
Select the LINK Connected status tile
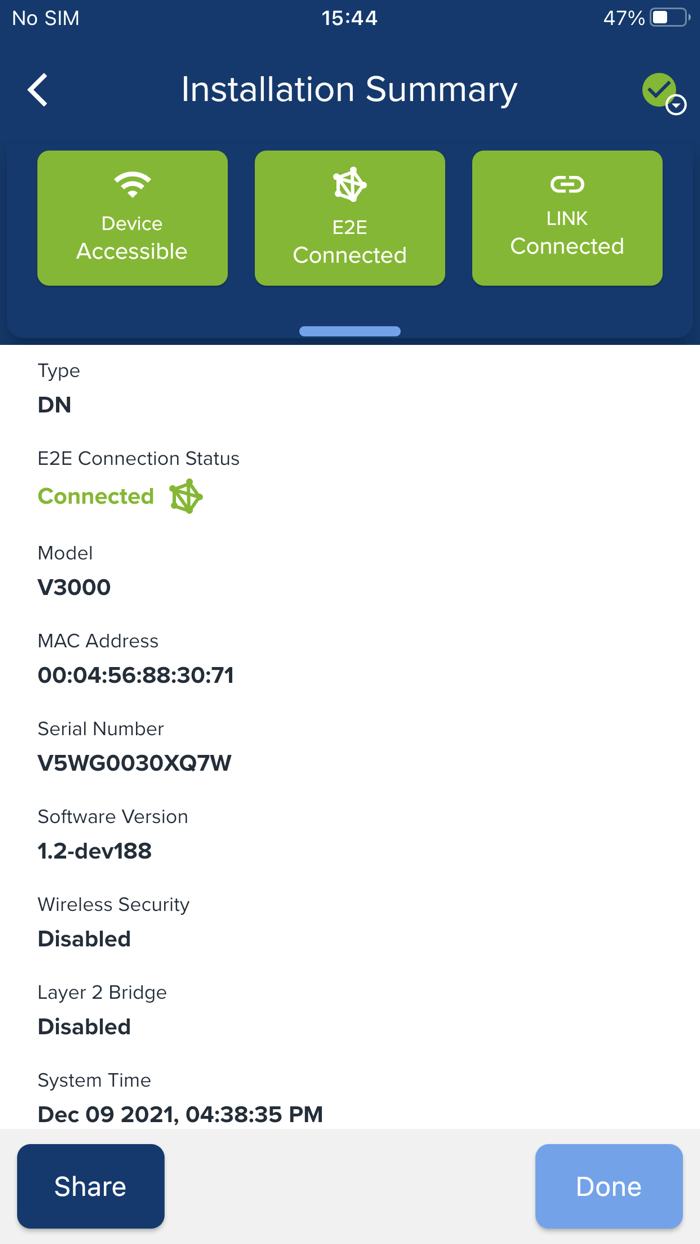(567, 219)
